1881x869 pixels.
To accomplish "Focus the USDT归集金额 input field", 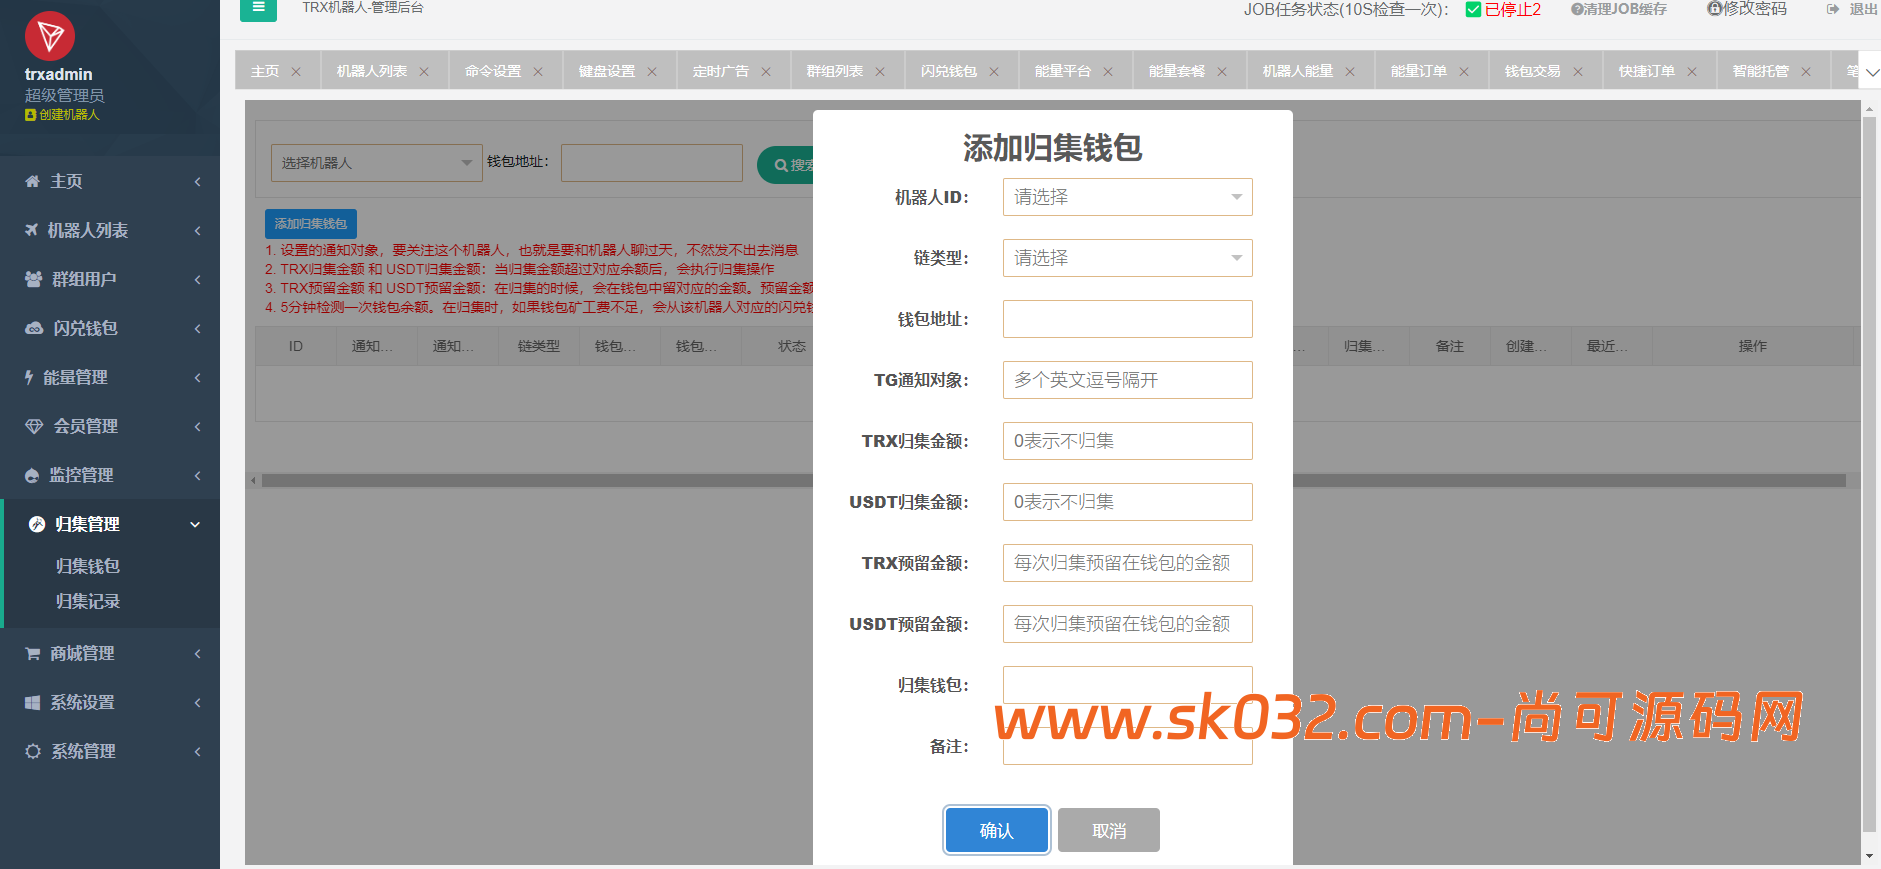I will pyautogui.click(x=1128, y=502).
